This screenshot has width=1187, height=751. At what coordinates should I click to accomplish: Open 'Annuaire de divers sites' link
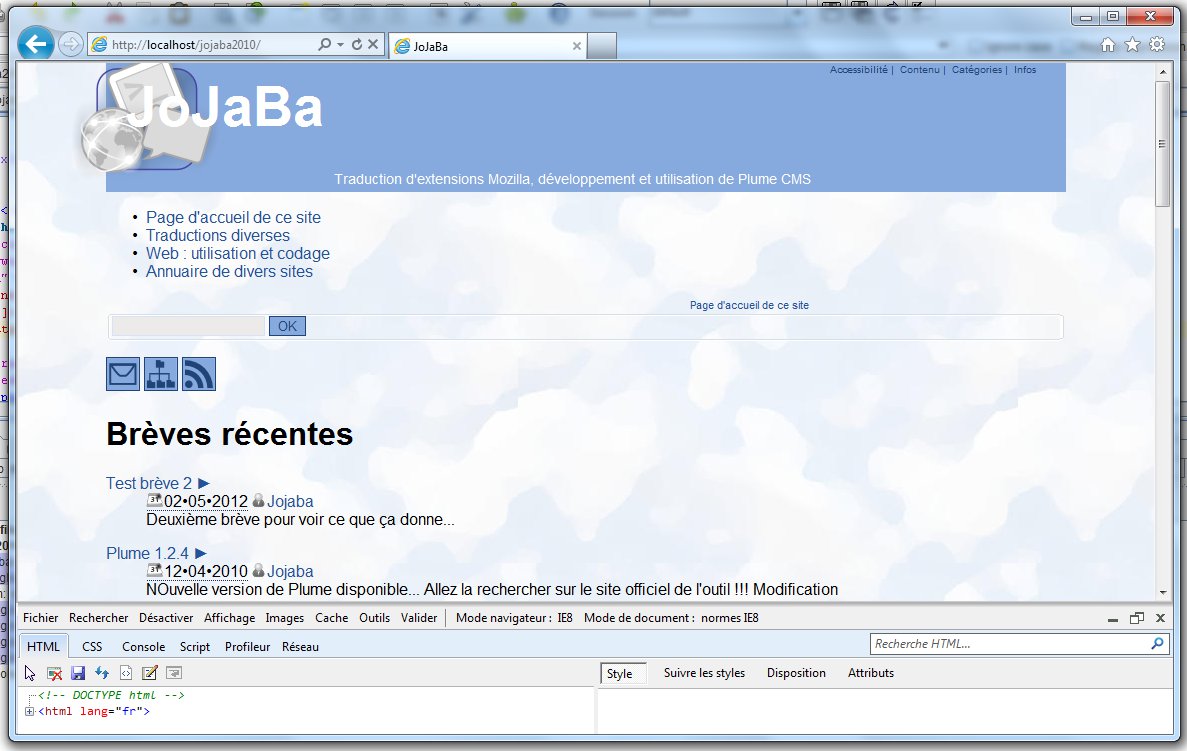click(x=229, y=272)
